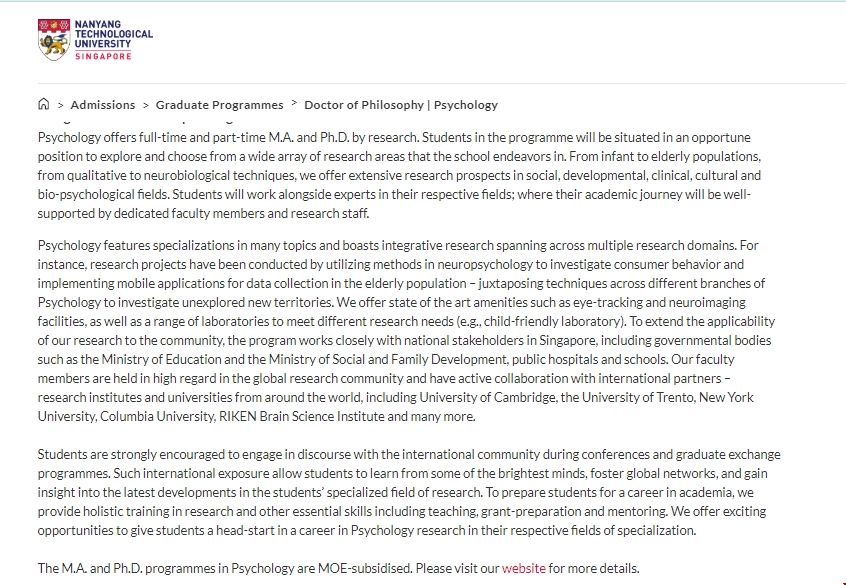The width and height of the screenshot is (846, 585).
Task: Click the chevron right after the home icon
Action: point(60,105)
